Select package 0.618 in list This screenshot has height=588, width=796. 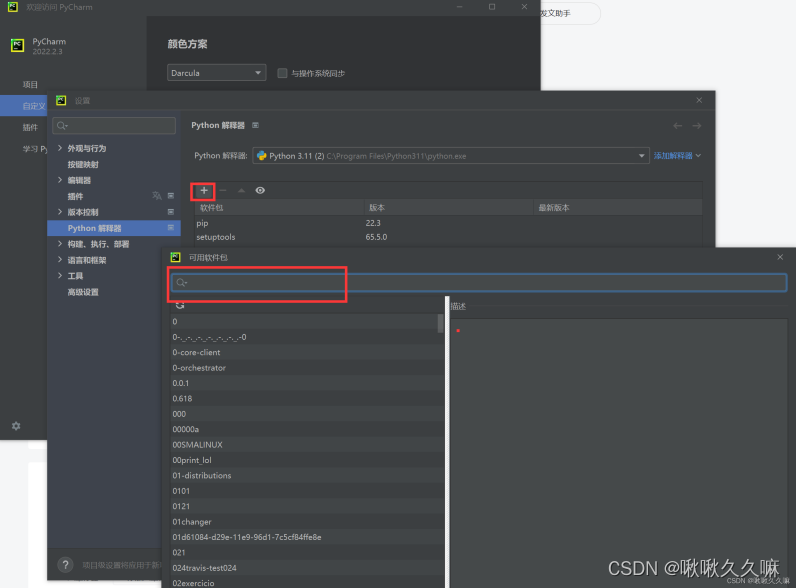[307, 399]
